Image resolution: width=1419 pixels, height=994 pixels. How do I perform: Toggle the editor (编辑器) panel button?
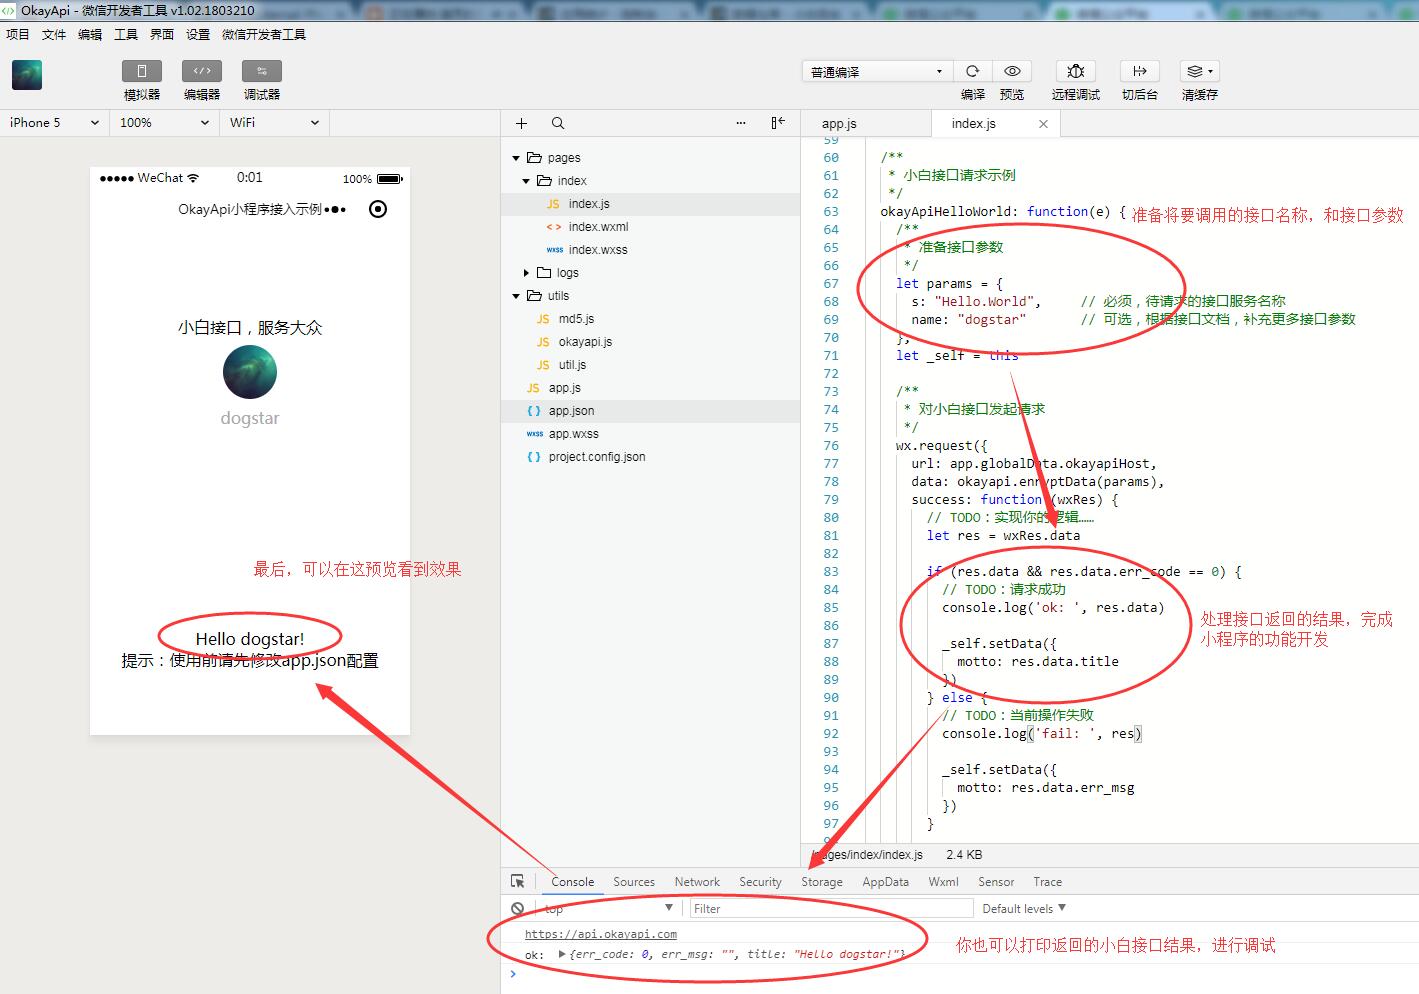click(x=202, y=71)
